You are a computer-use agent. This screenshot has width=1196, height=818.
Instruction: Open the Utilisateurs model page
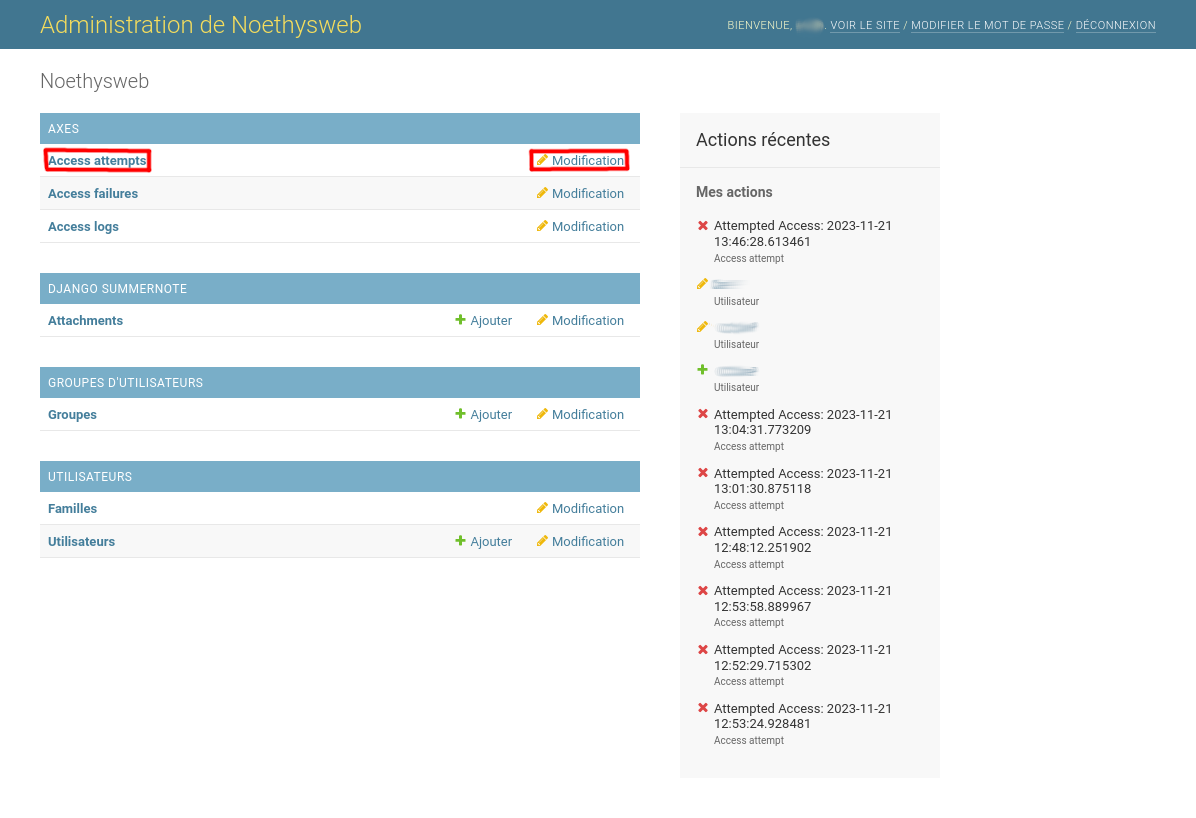pos(81,541)
